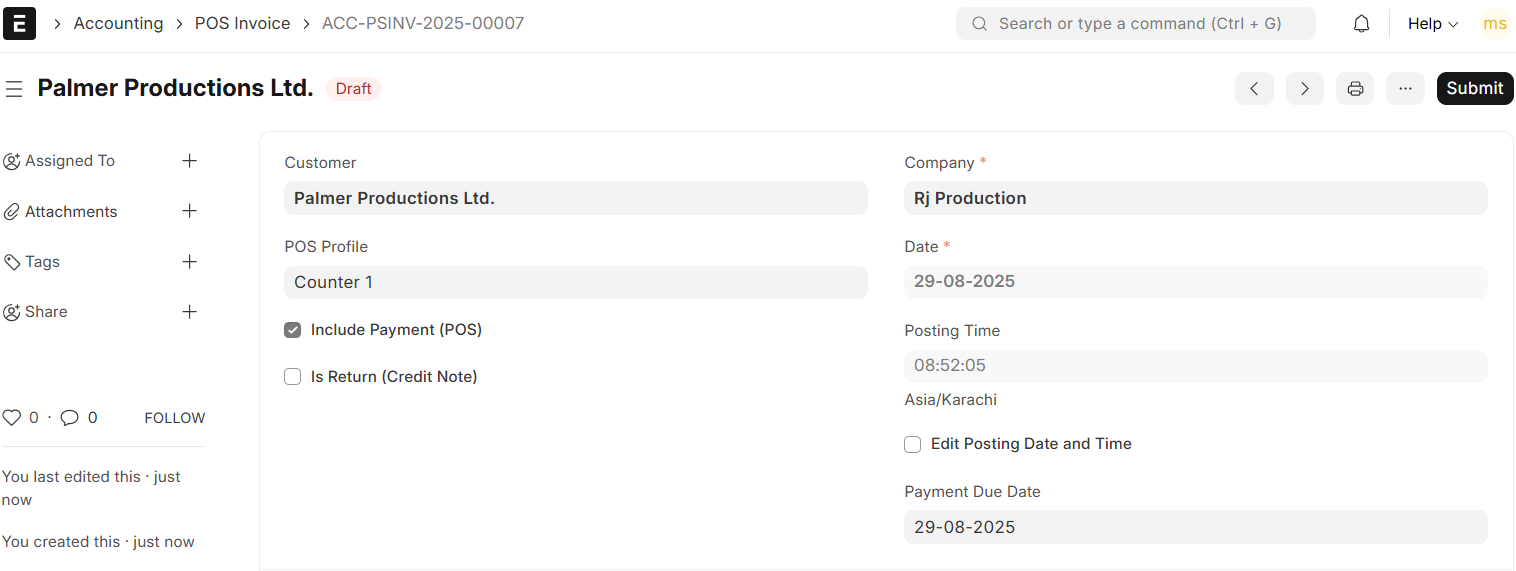
Task: Enable Edit Posting Date and Time
Action: tap(913, 444)
